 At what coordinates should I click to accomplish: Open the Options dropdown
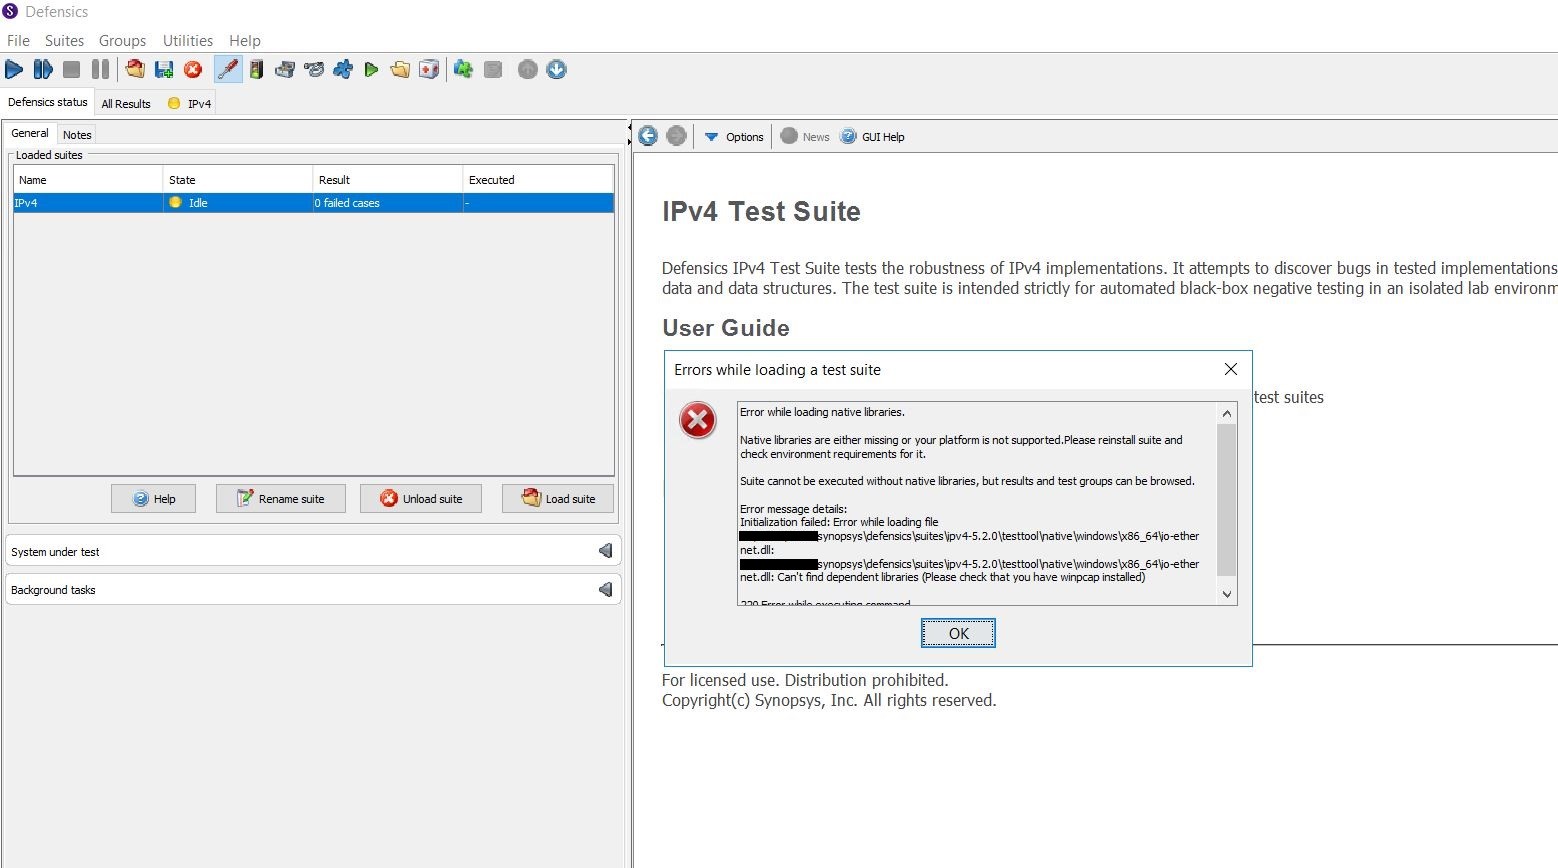pos(734,137)
